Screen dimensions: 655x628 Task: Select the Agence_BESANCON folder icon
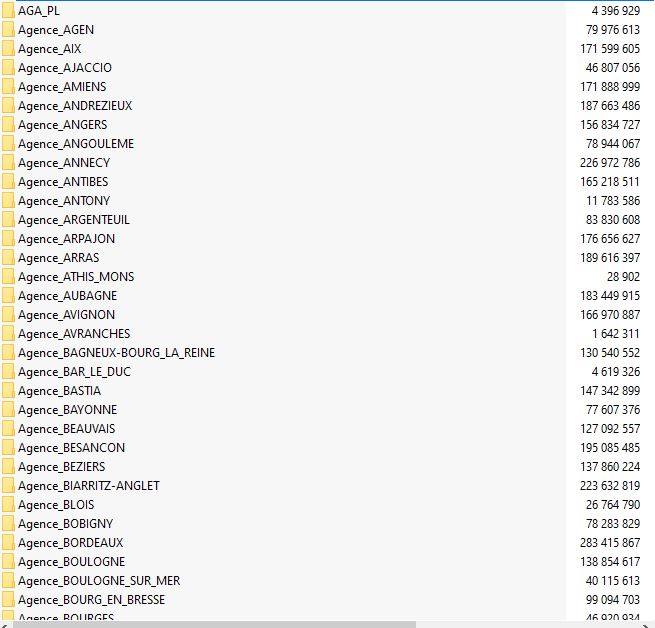(x=8, y=448)
